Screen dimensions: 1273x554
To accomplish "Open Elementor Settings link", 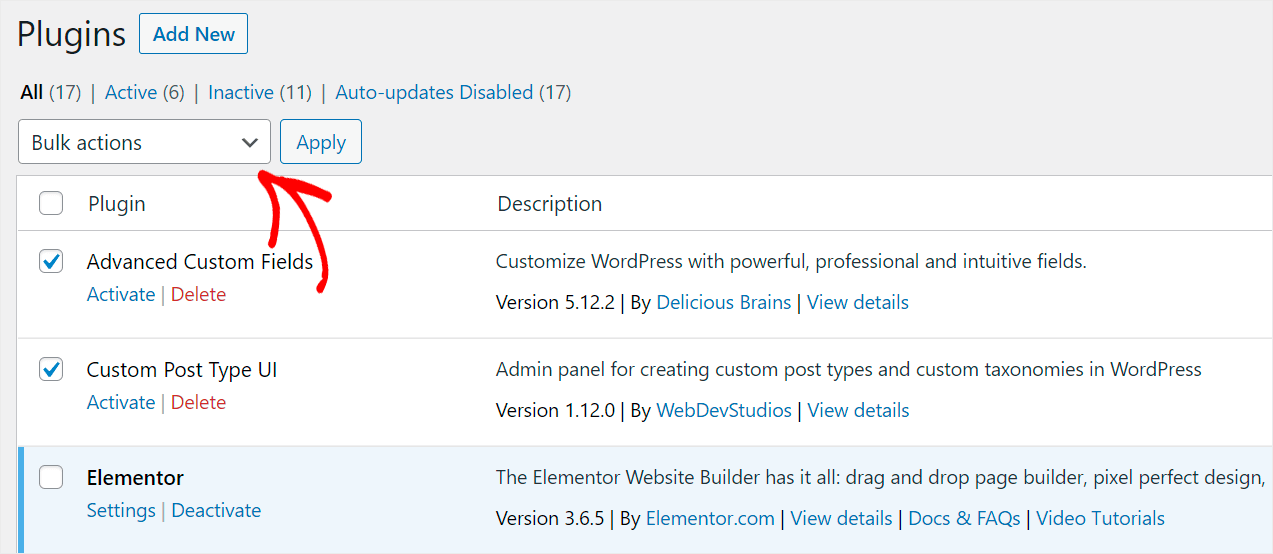I will (x=121, y=510).
